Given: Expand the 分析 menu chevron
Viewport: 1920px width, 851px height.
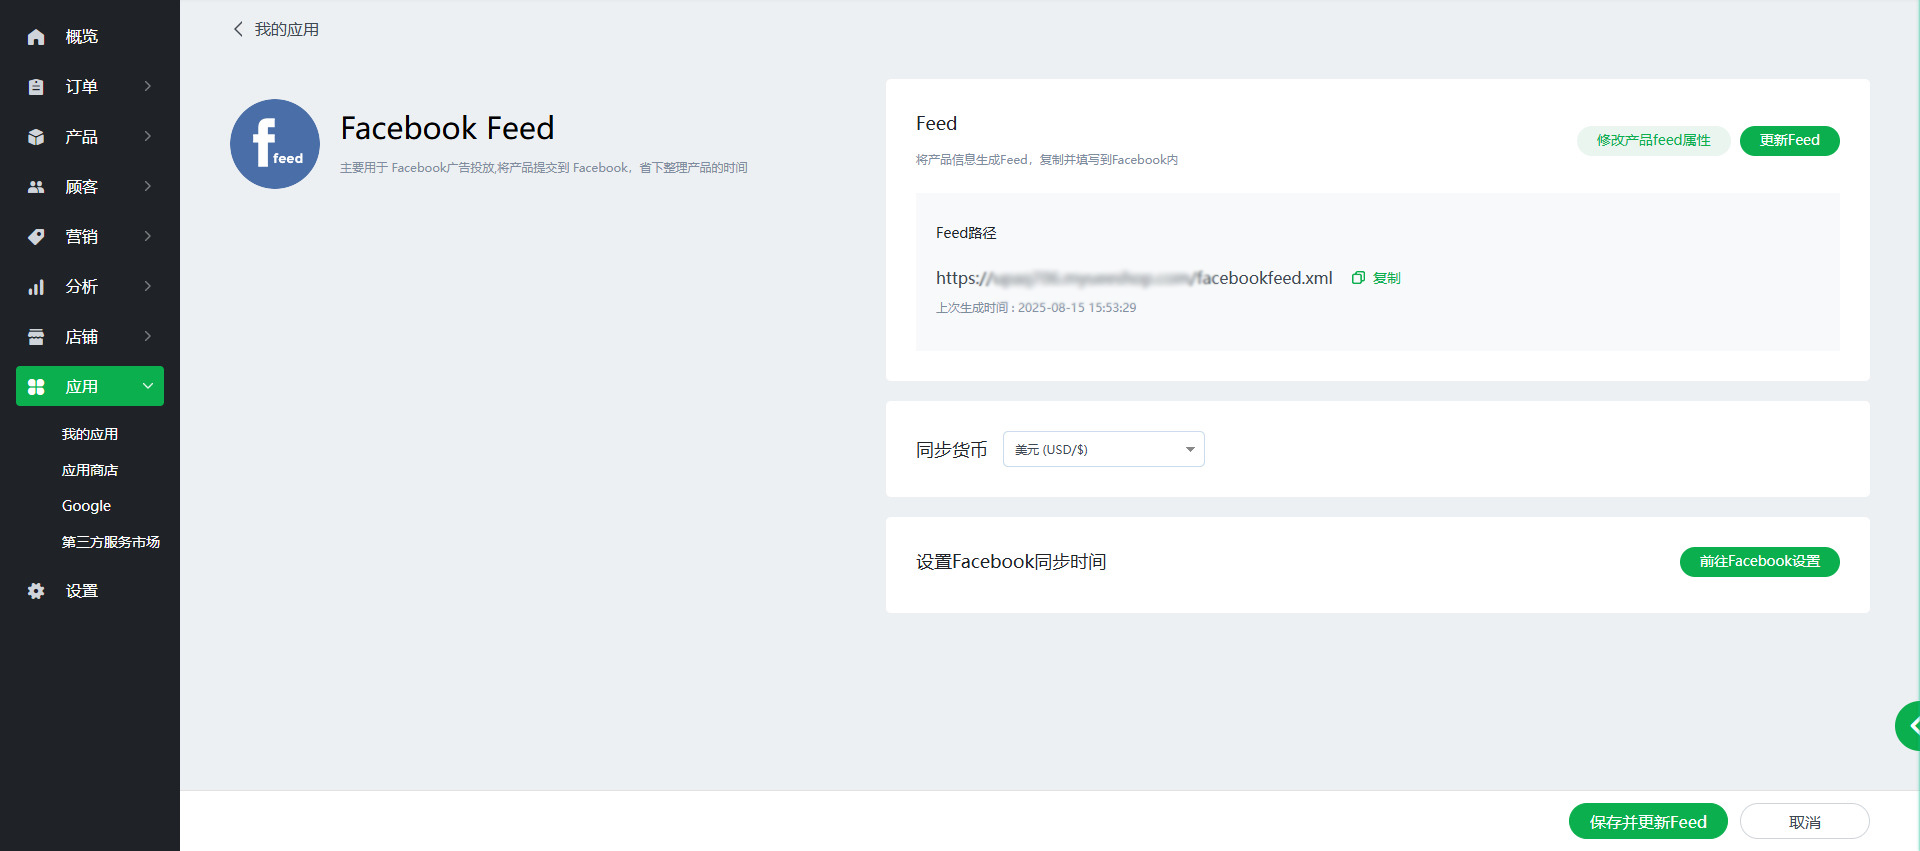Looking at the screenshot, I should 148,286.
